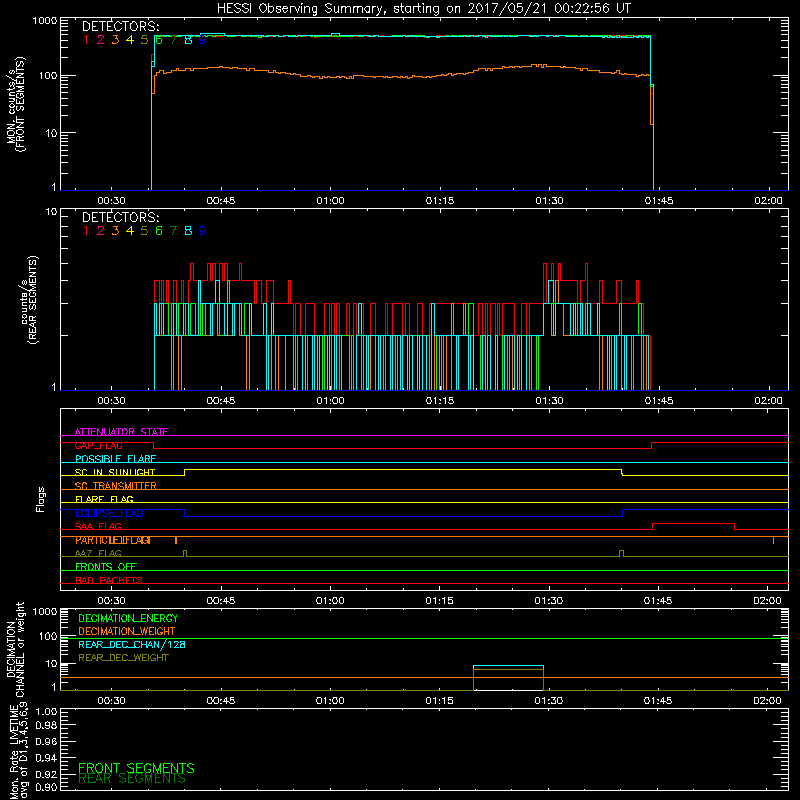Screen dimensions: 800x800
Task: Click the green DECIMATION_ENERGY horizontal line
Action: tap(424, 638)
